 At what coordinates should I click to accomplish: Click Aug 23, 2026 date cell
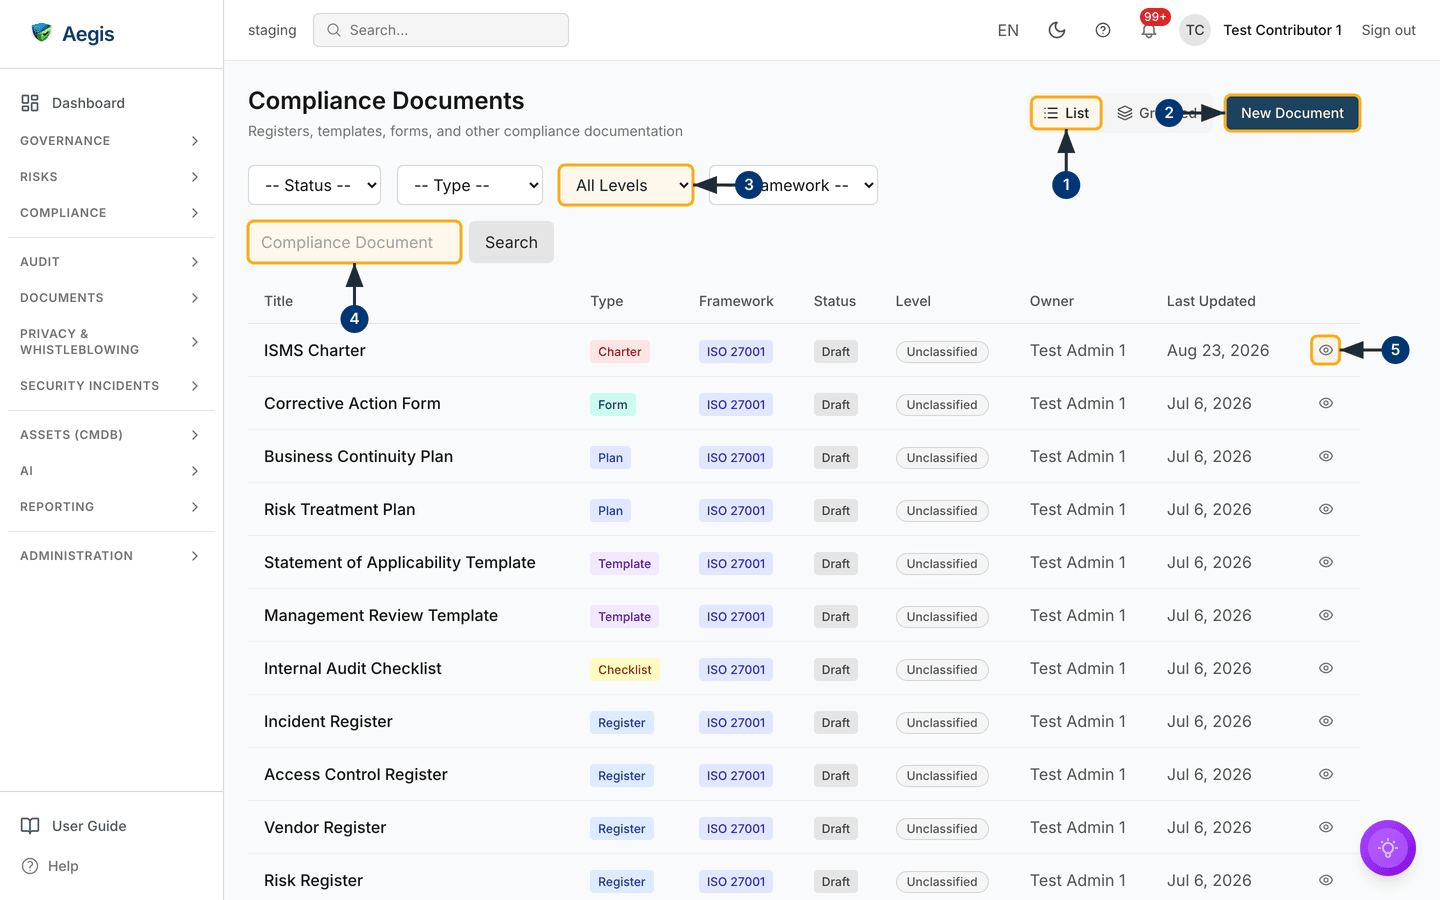tap(1218, 350)
